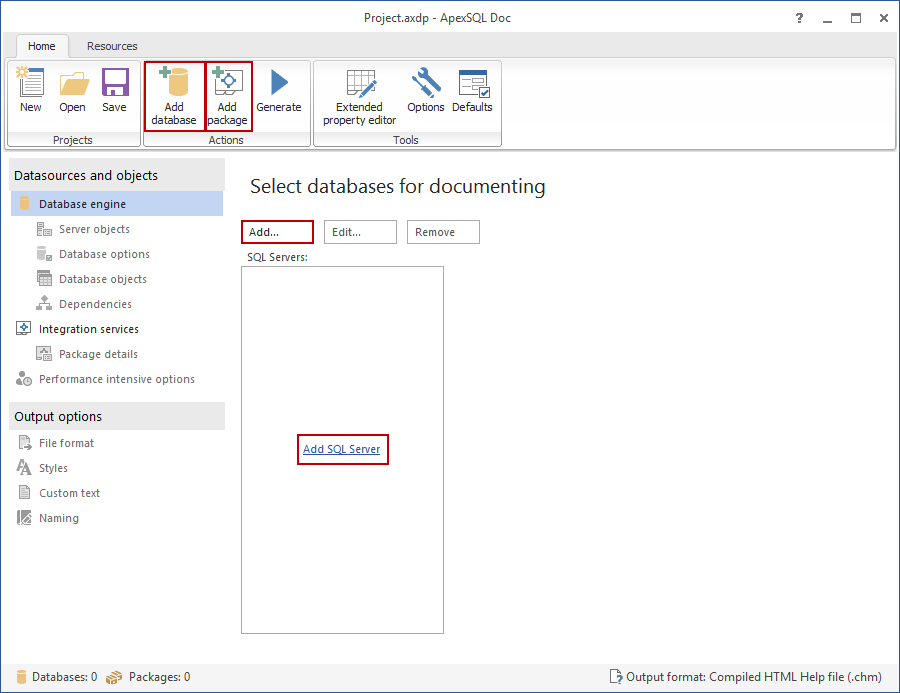Click the Databases: 0 status text

(64, 677)
